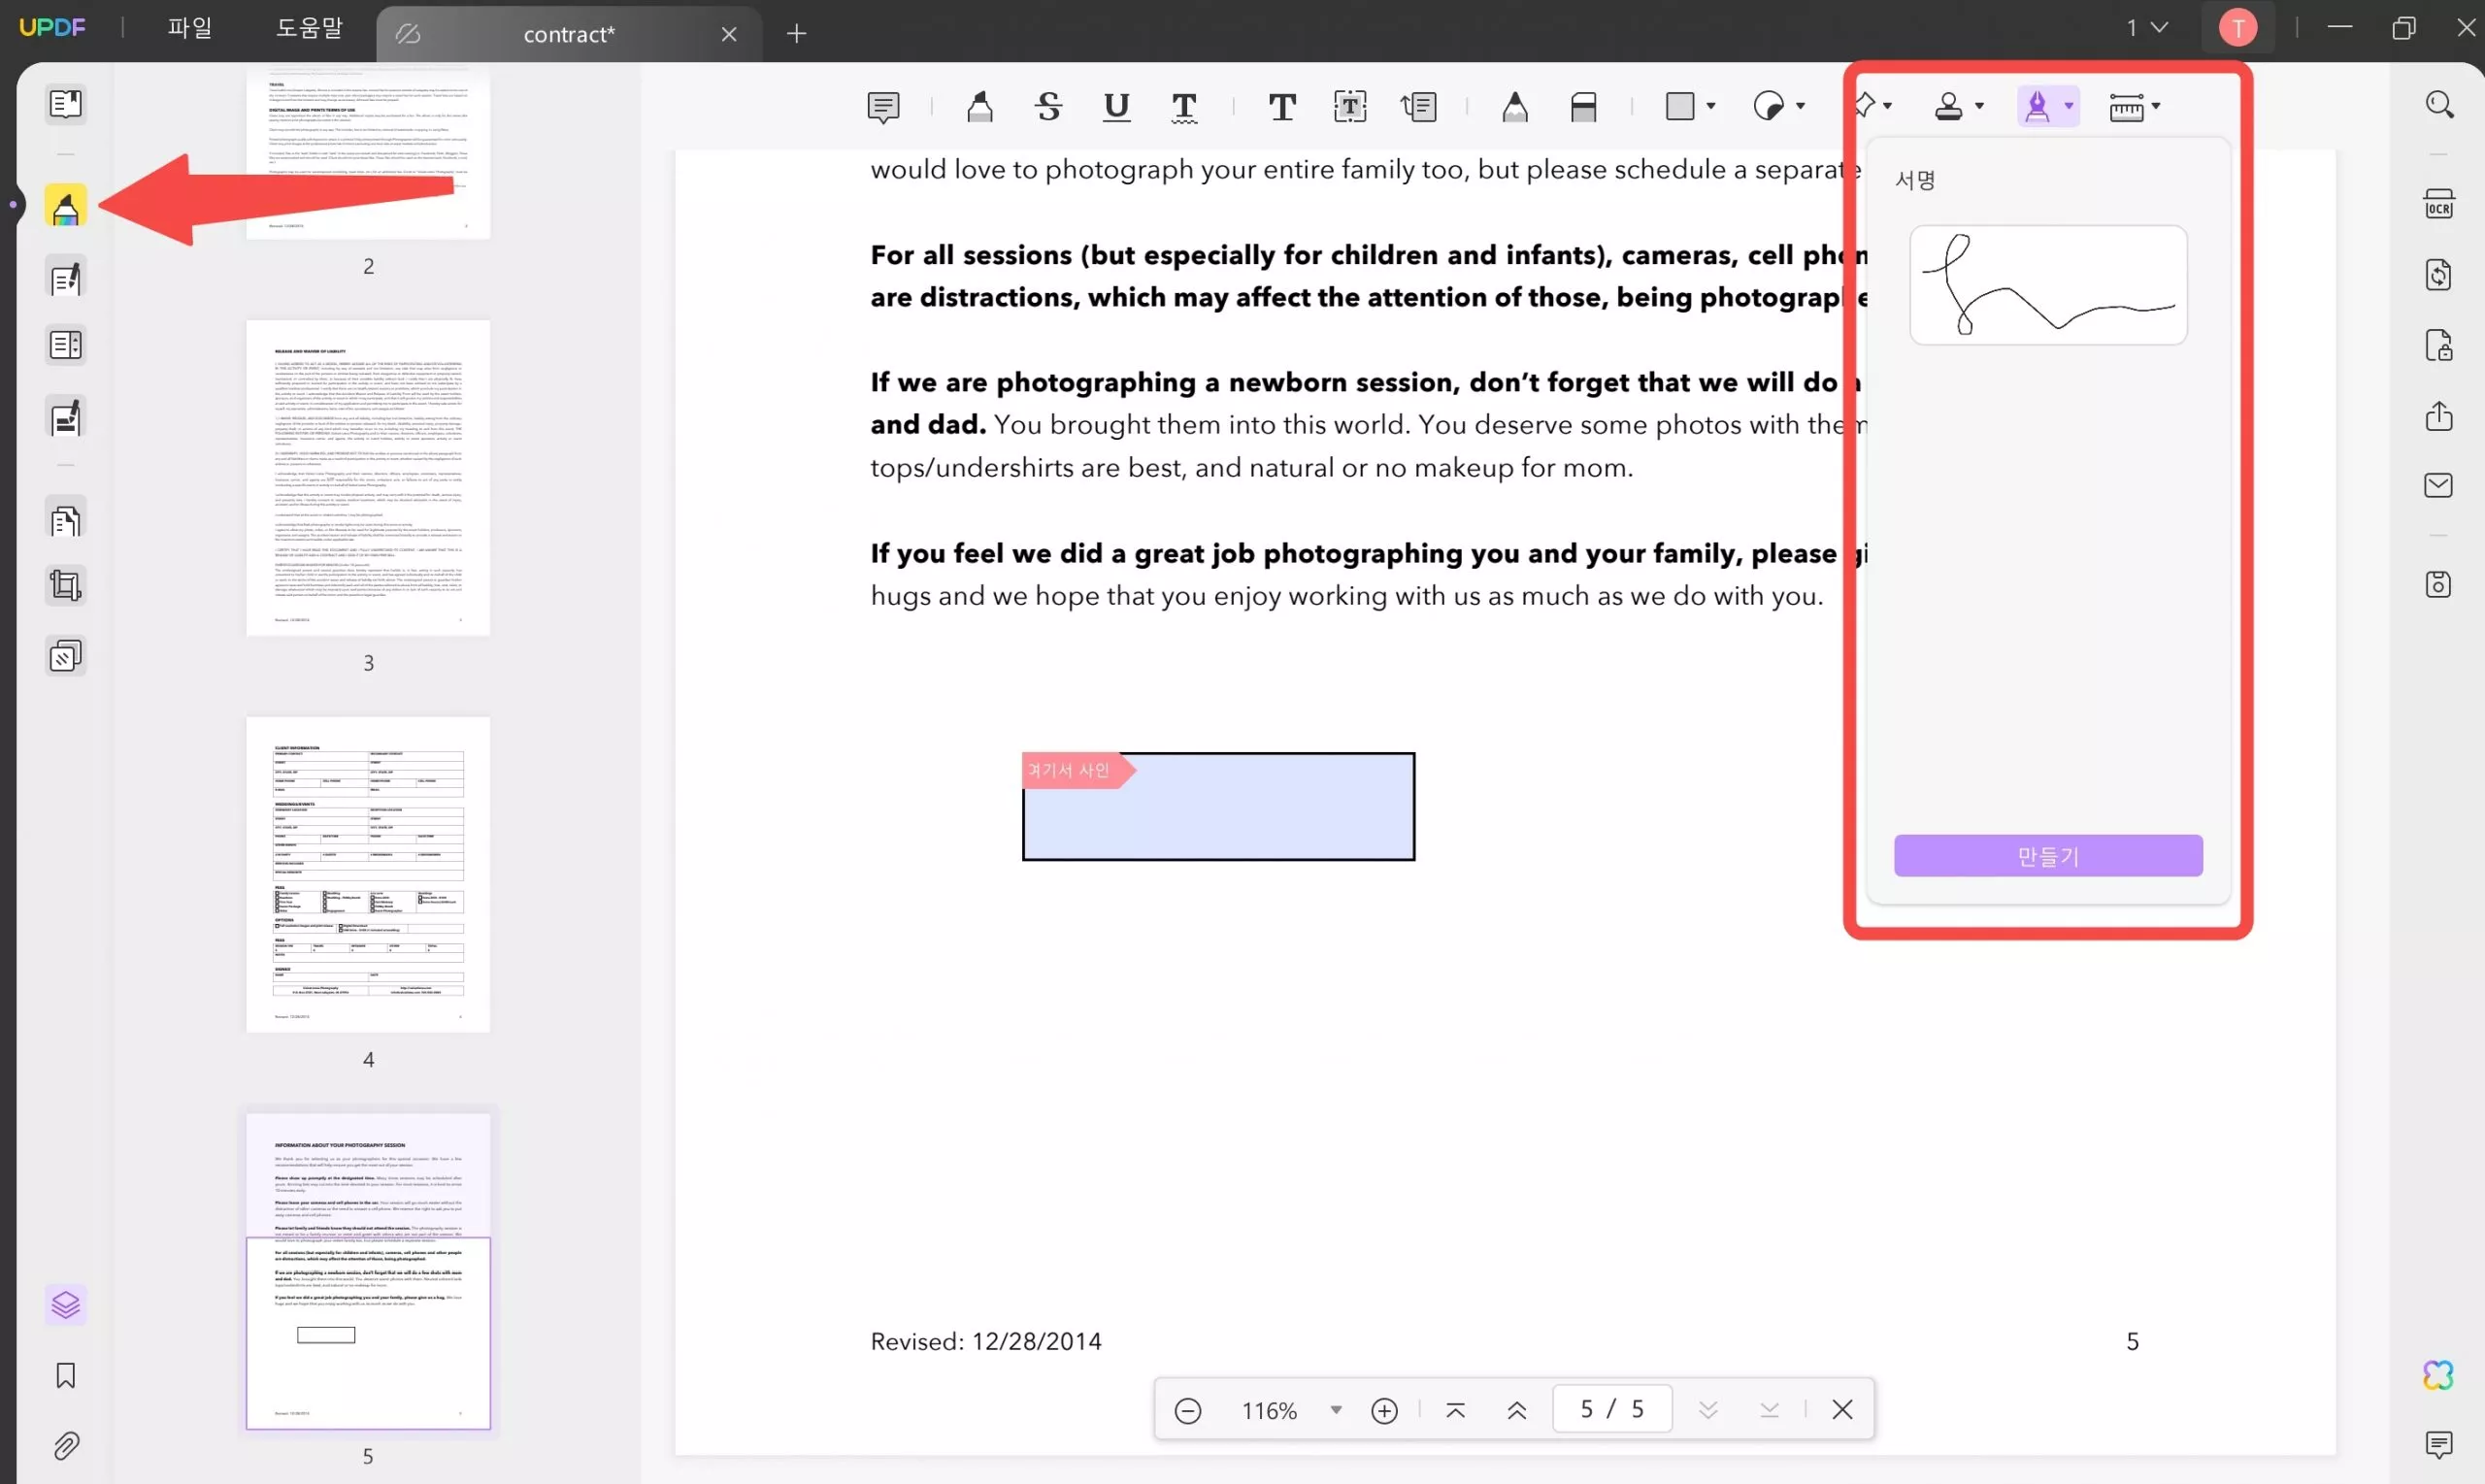This screenshot has height=1484, width=2485.
Task: Open the Convert PDF tool icon
Action: (2439, 275)
